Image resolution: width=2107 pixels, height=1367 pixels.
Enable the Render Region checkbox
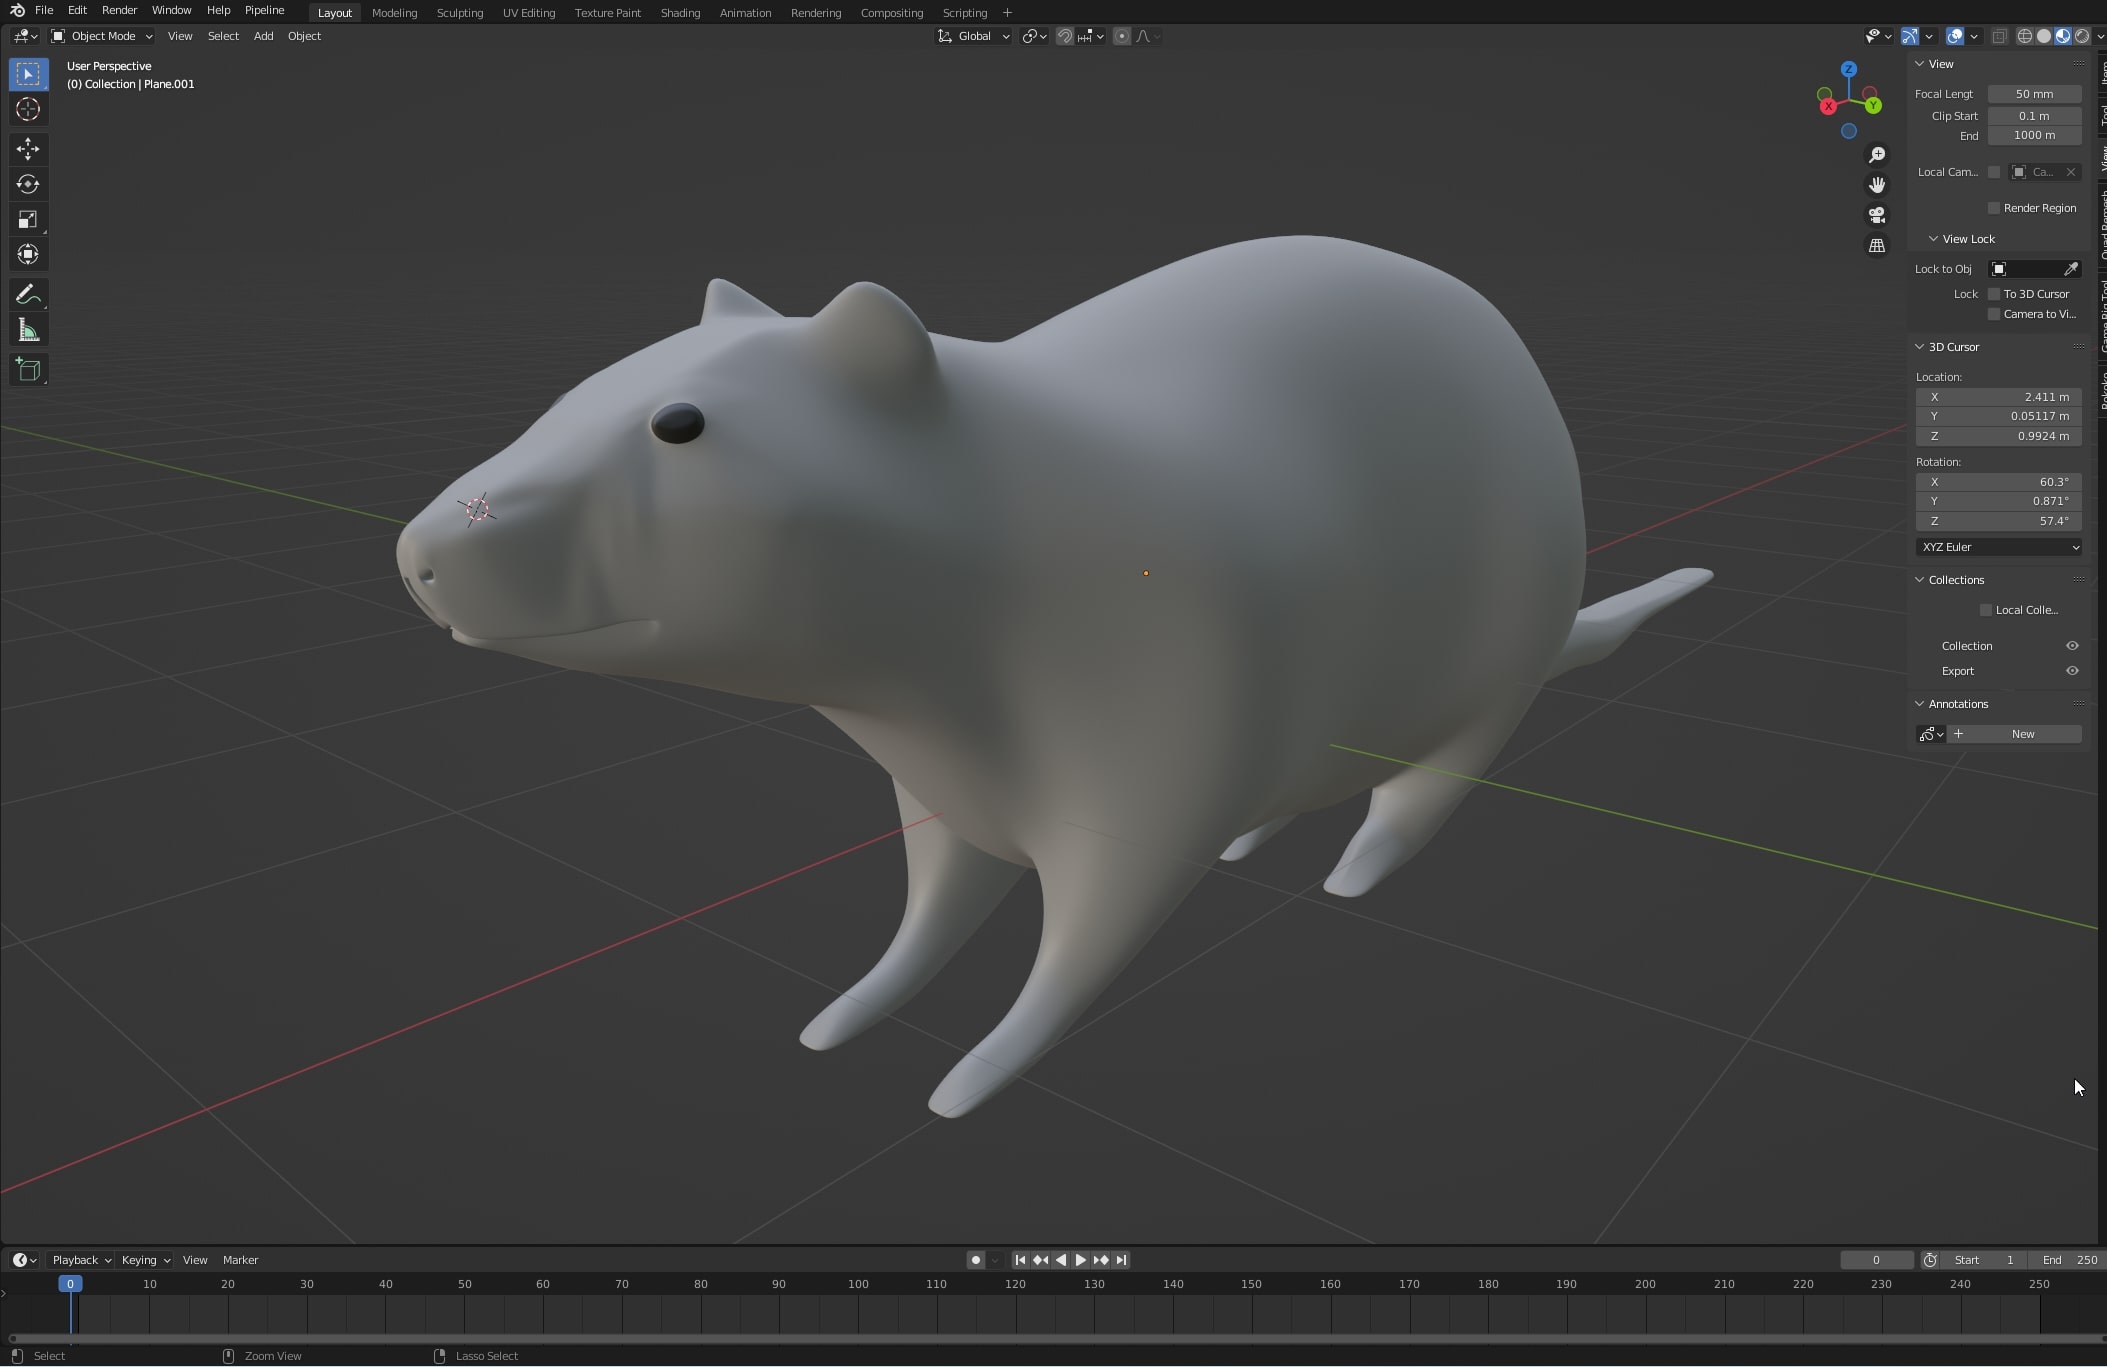(x=1993, y=208)
